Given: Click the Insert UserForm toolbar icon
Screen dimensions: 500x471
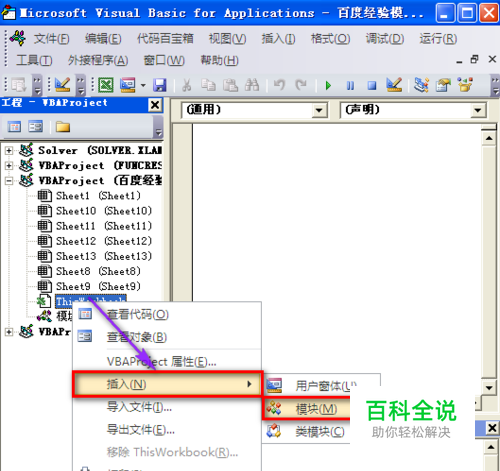Looking at the screenshot, I should (128, 85).
